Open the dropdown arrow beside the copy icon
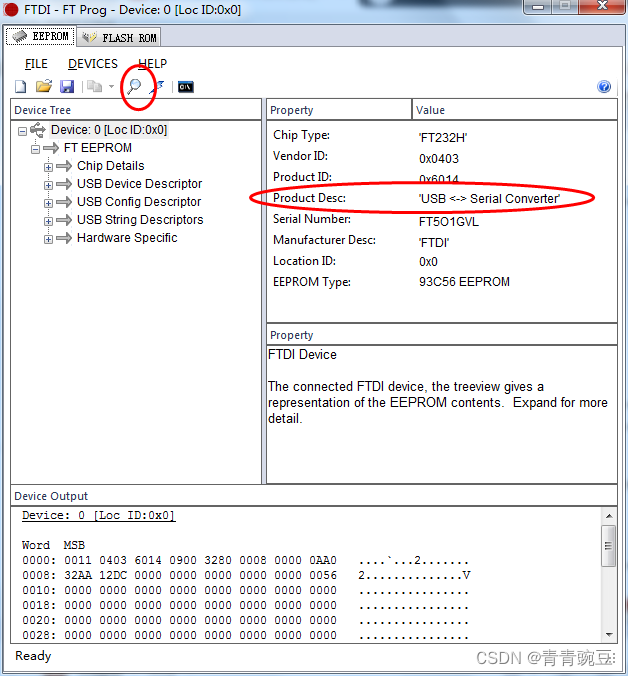Viewport: 628px width, 676px height. 111,87
